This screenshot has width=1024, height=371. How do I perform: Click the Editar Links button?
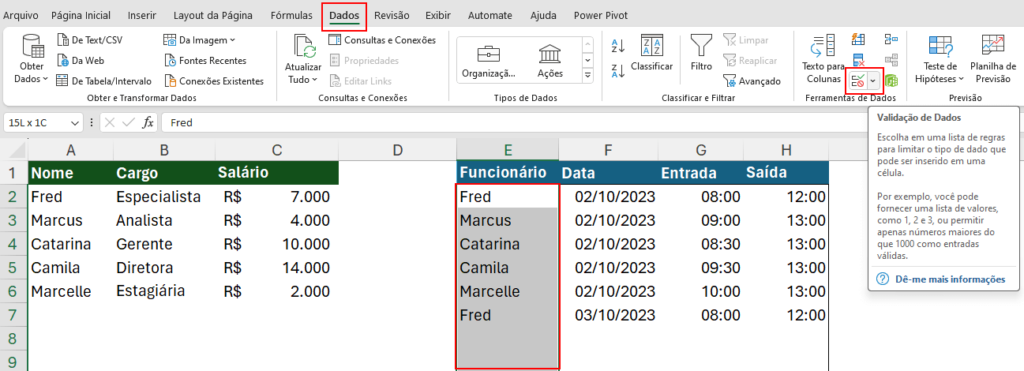coord(360,81)
